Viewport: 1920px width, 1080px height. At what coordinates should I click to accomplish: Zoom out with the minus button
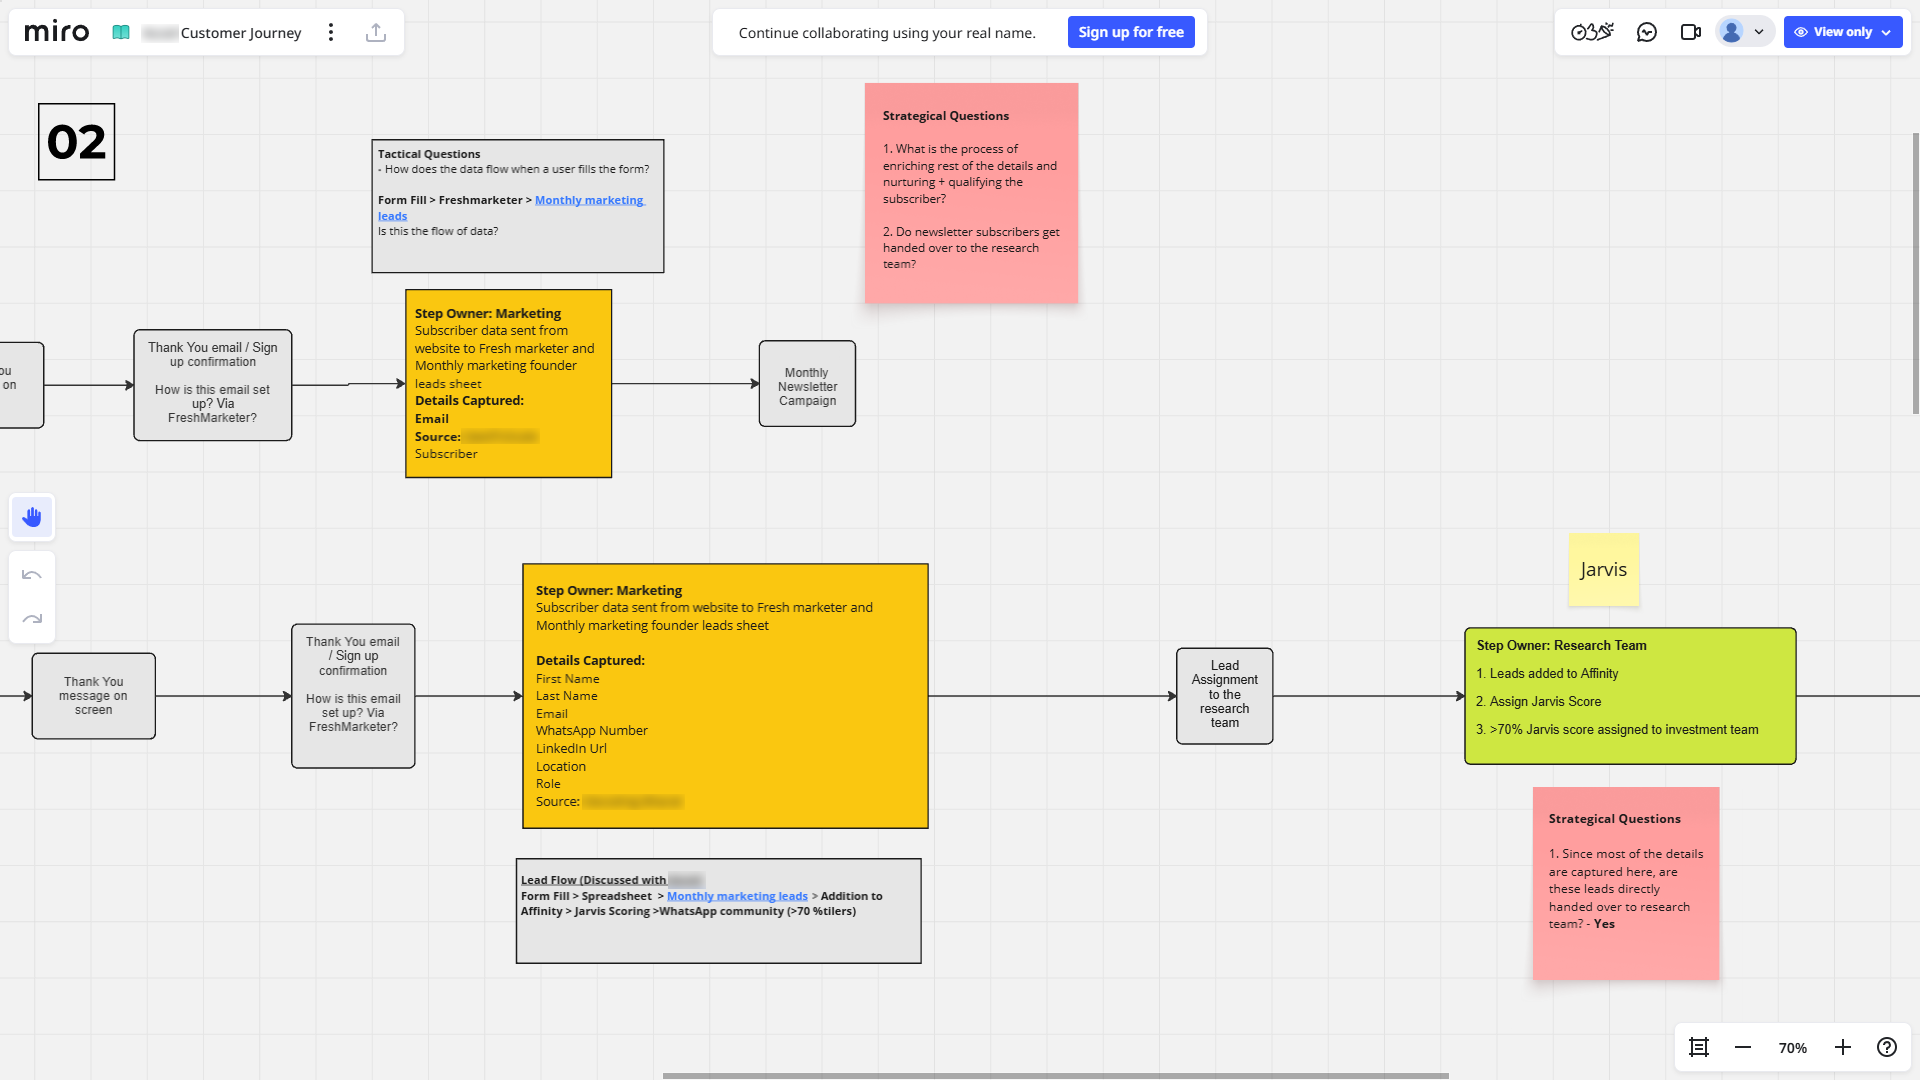tap(1743, 1047)
